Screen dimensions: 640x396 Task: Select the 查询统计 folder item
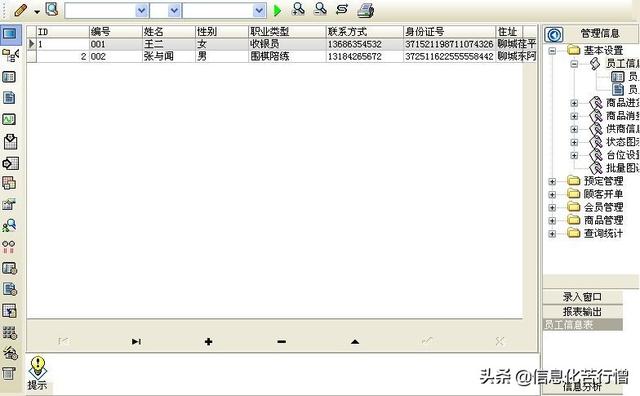[603, 233]
